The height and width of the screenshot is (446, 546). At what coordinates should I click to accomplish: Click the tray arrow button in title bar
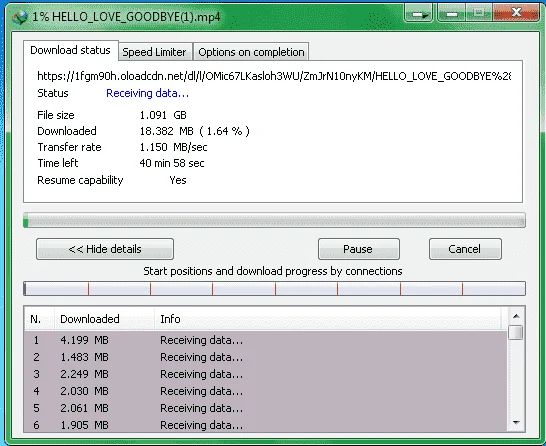[419, 14]
